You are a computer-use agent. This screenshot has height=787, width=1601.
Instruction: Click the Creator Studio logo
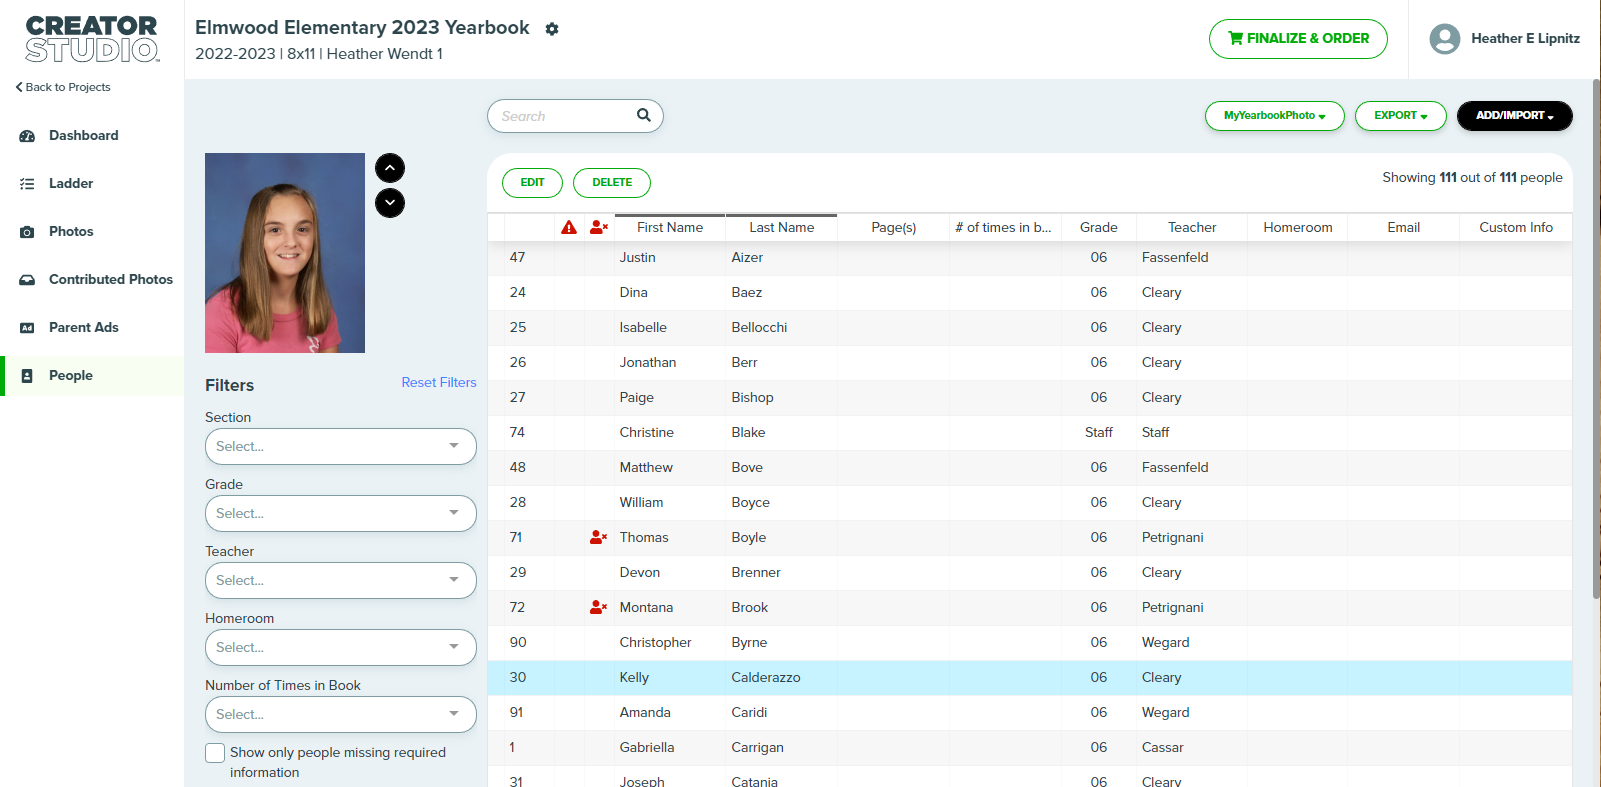[92, 39]
